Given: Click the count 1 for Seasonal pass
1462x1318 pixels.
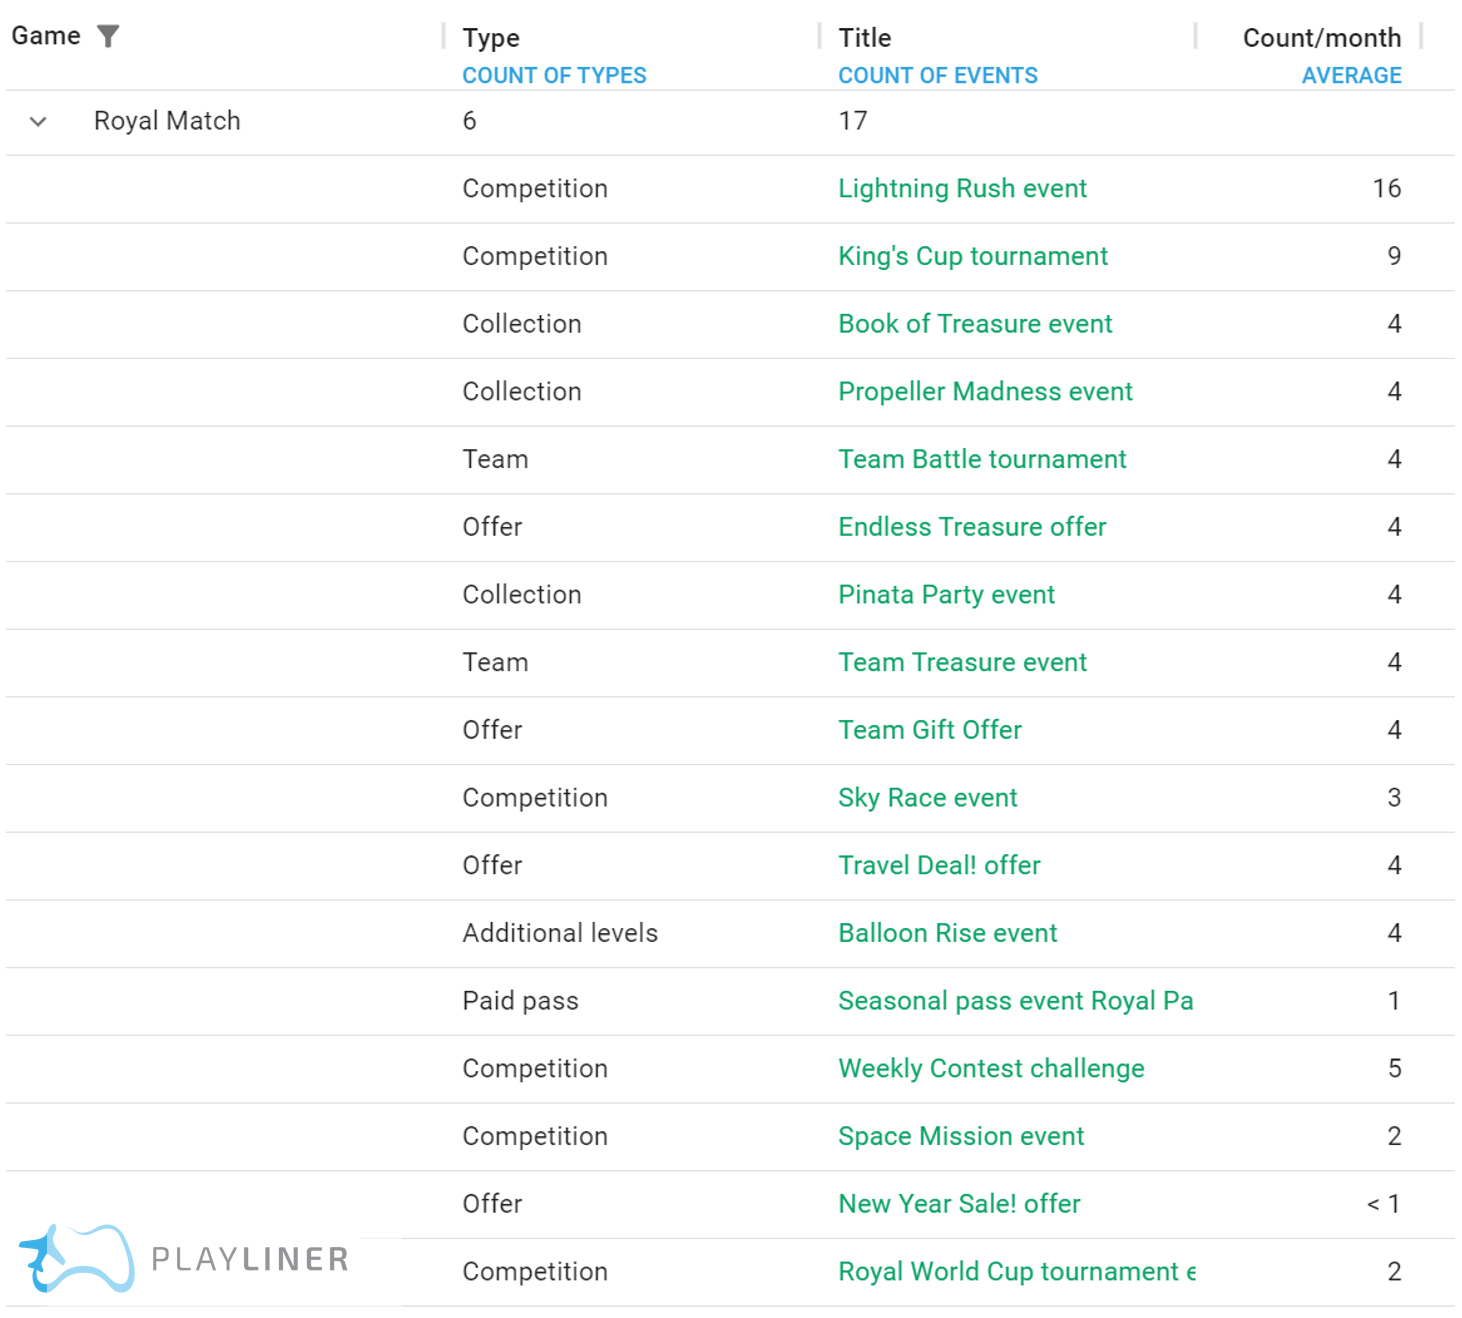Looking at the screenshot, I should 1394,1001.
